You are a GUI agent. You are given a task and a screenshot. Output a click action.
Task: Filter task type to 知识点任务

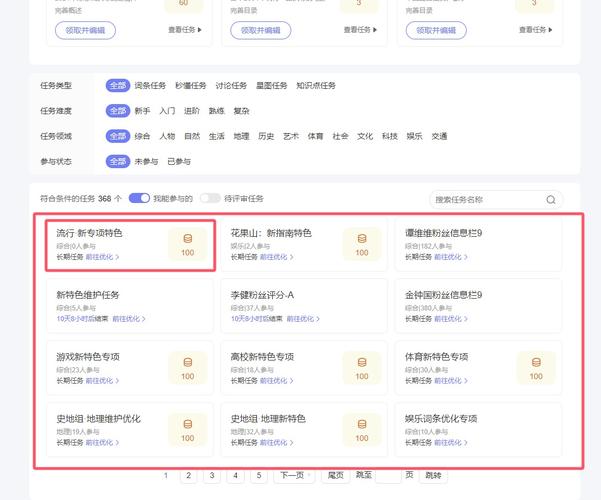tap(316, 86)
